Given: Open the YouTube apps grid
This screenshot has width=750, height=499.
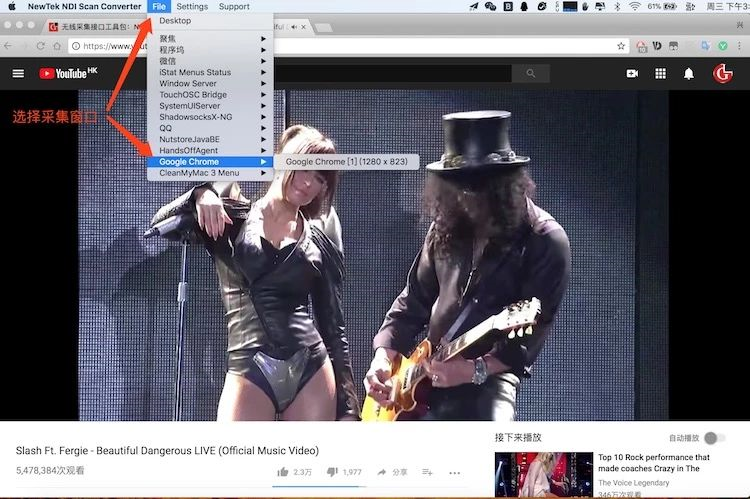Looking at the screenshot, I should pyautogui.click(x=661, y=73).
